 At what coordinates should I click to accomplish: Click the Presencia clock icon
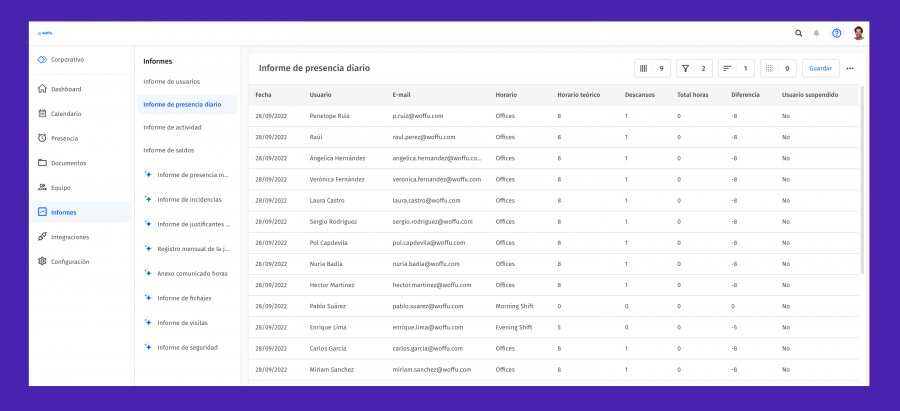pyautogui.click(x=42, y=138)
